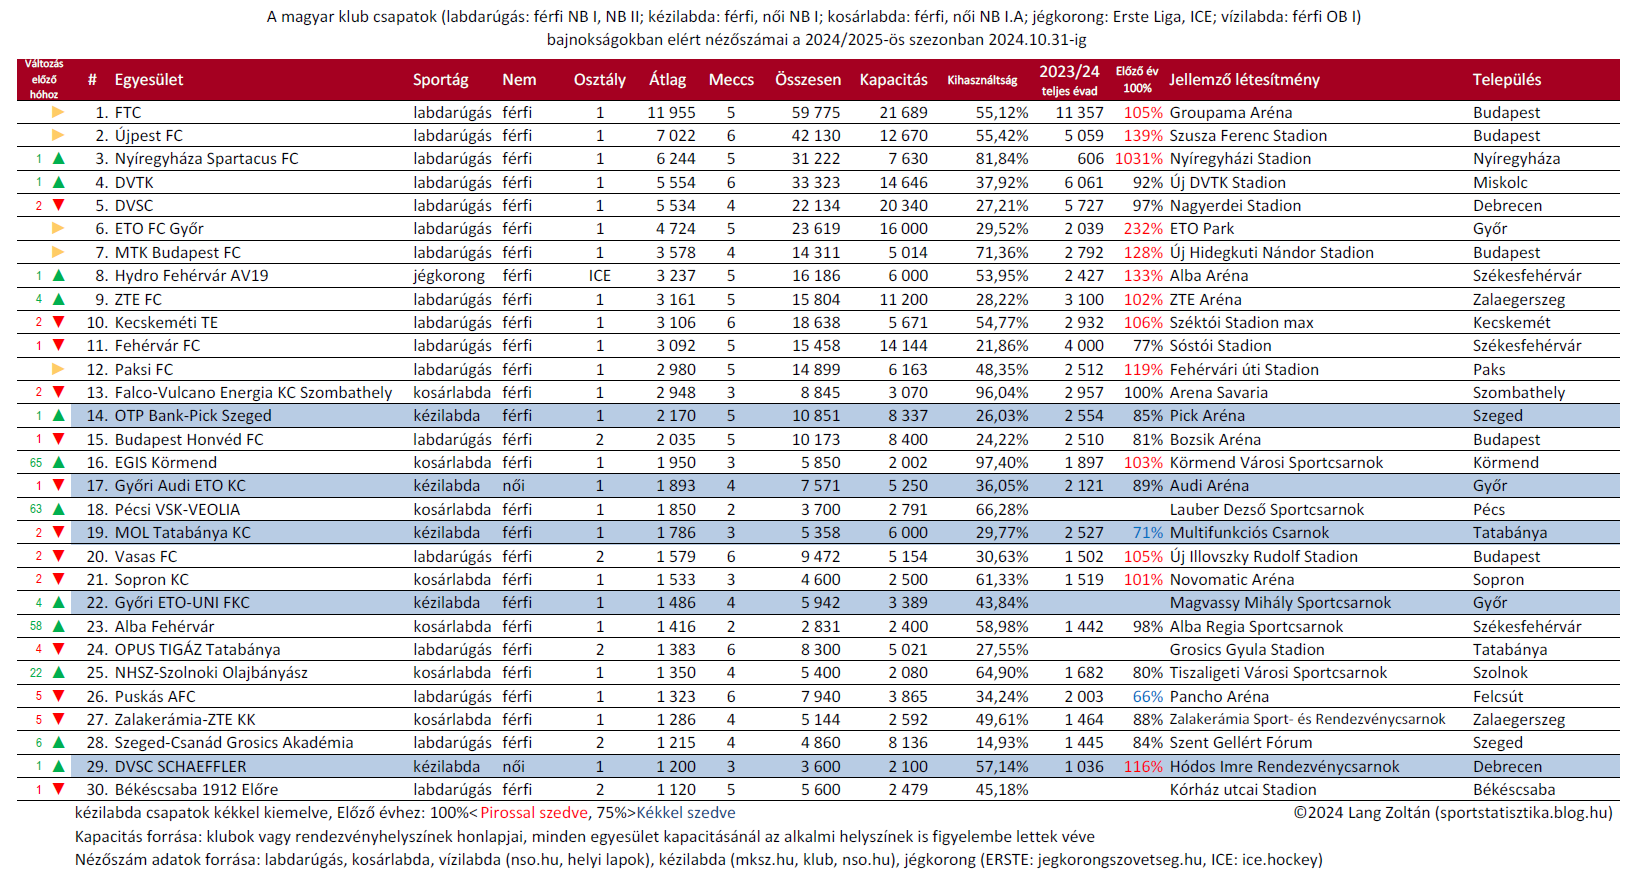The height and width of the screenshot is (881, 1643).
Task: Click the yellow arrow beside FTC
Action: (58, 112)
